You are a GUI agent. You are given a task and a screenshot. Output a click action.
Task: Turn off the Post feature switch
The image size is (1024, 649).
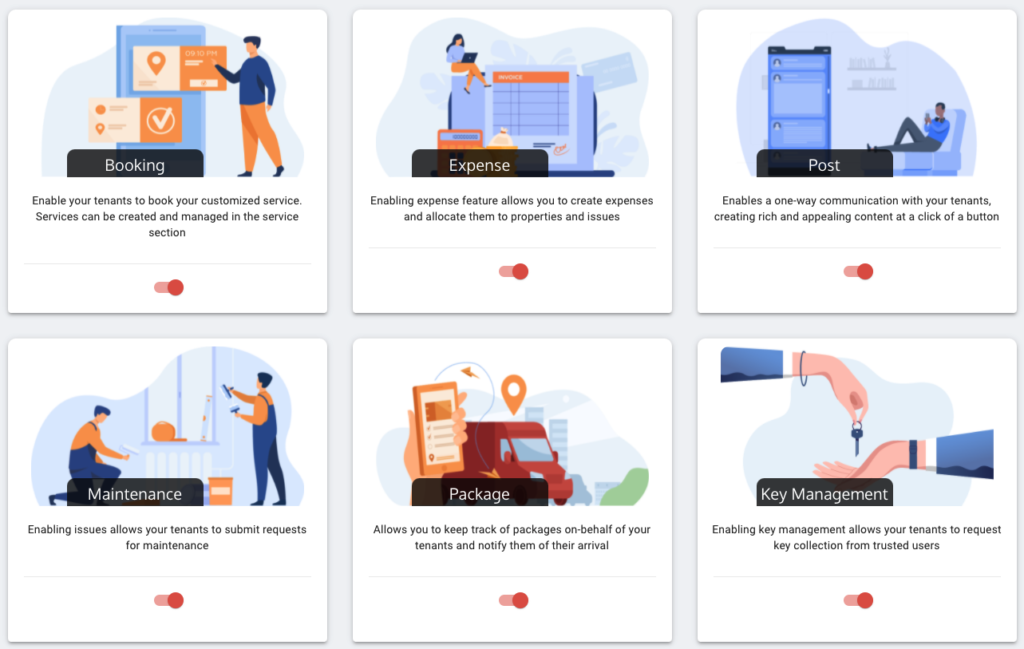(858, 272)
